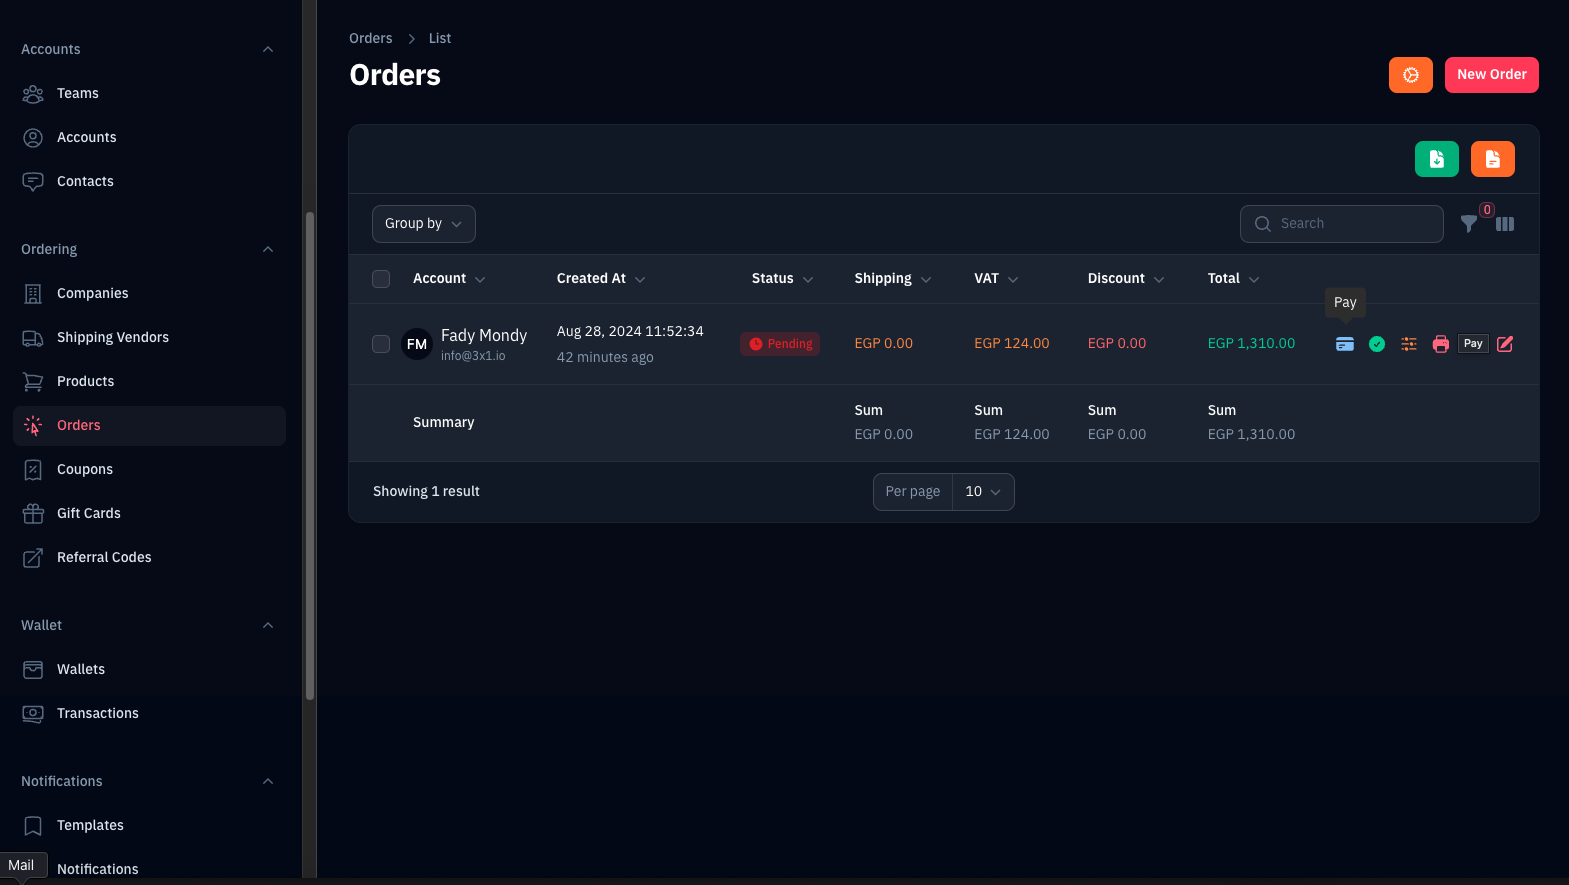Click the blue credit-card pay icon for Fady Mondy

(x=1345, y=344)
